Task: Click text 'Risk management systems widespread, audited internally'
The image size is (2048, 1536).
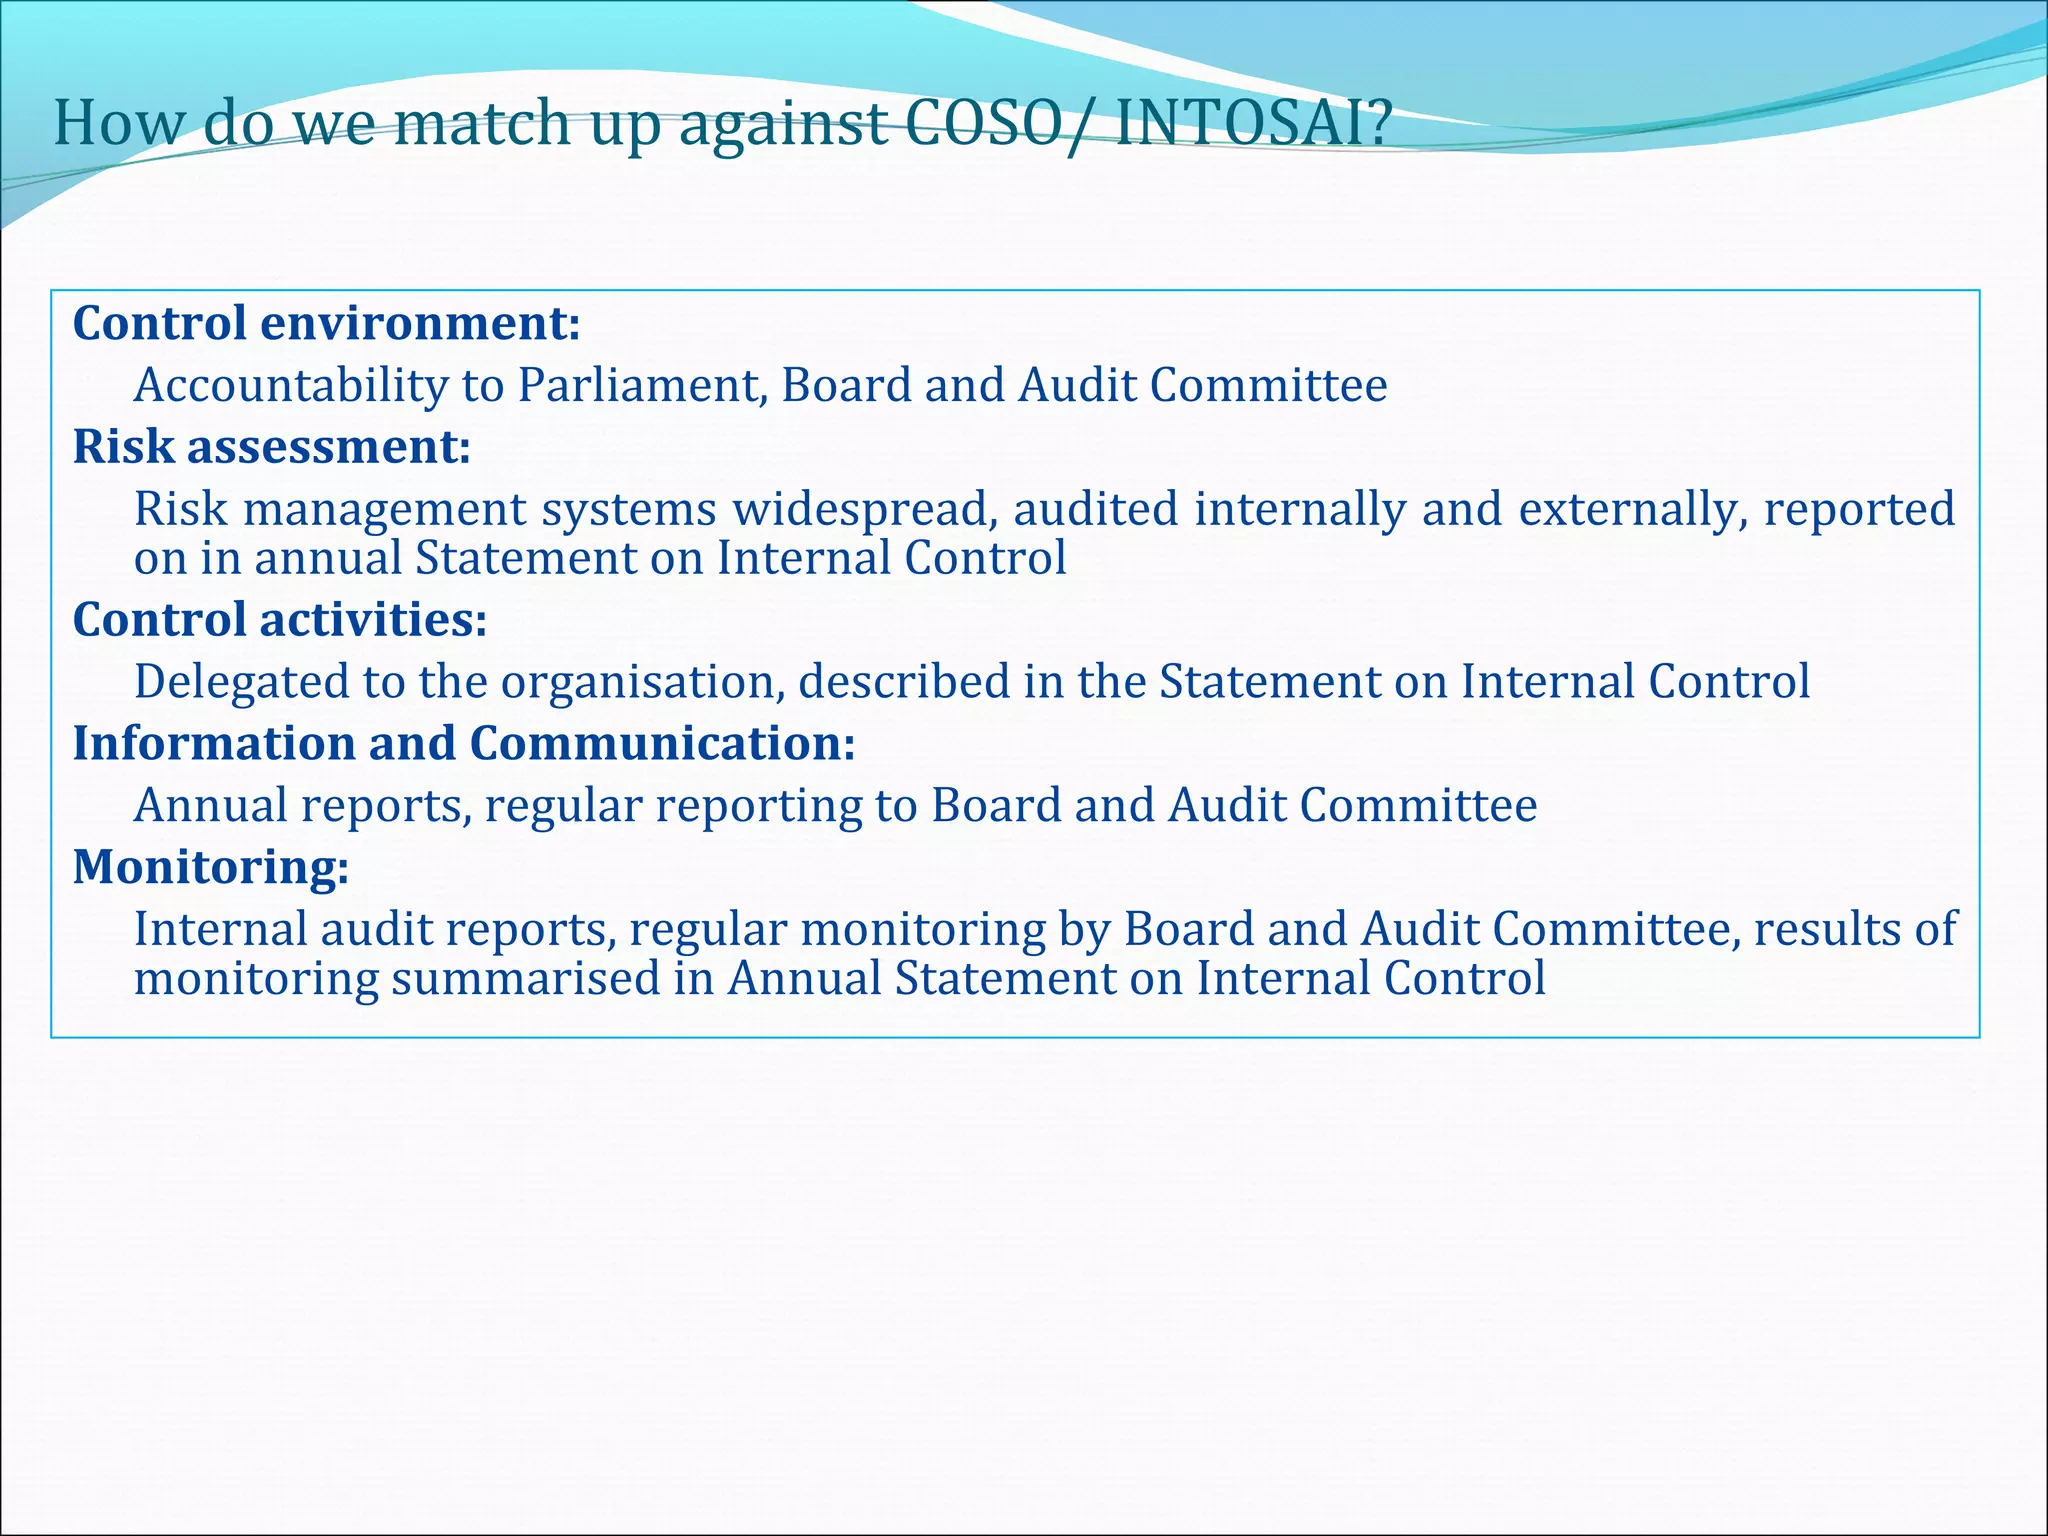Action: point(770,509)
